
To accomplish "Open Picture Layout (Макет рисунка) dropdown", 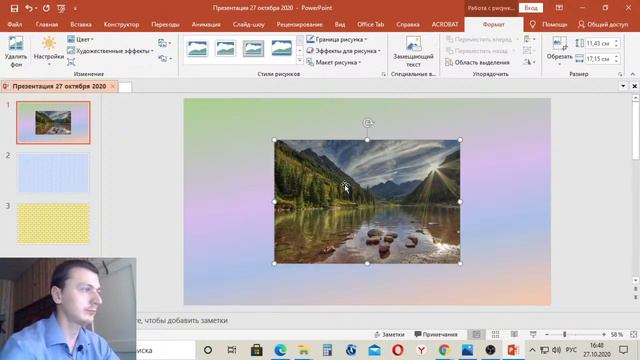I will tap(334, 62).
